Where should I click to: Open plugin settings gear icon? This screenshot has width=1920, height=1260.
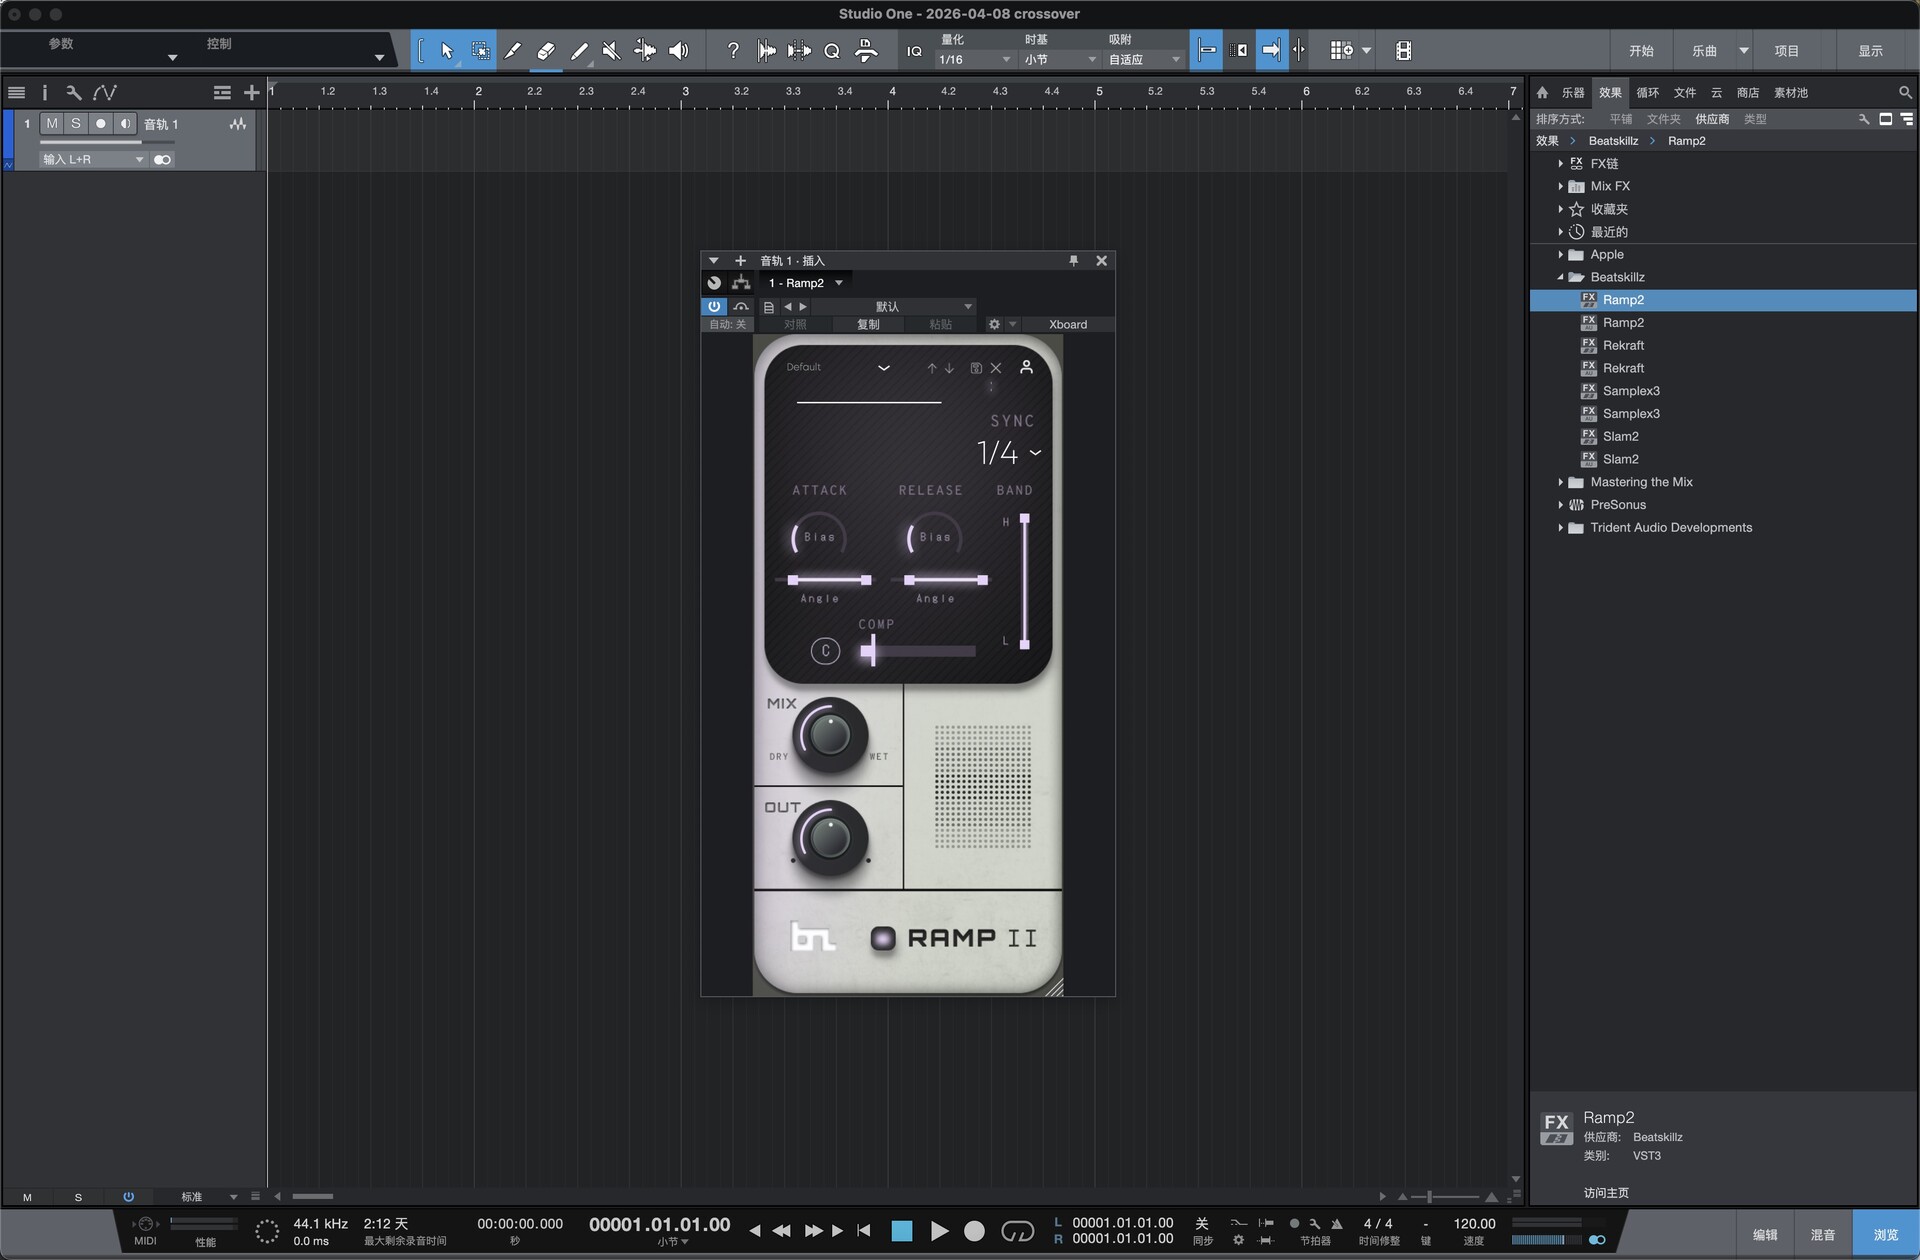(994, 325)
